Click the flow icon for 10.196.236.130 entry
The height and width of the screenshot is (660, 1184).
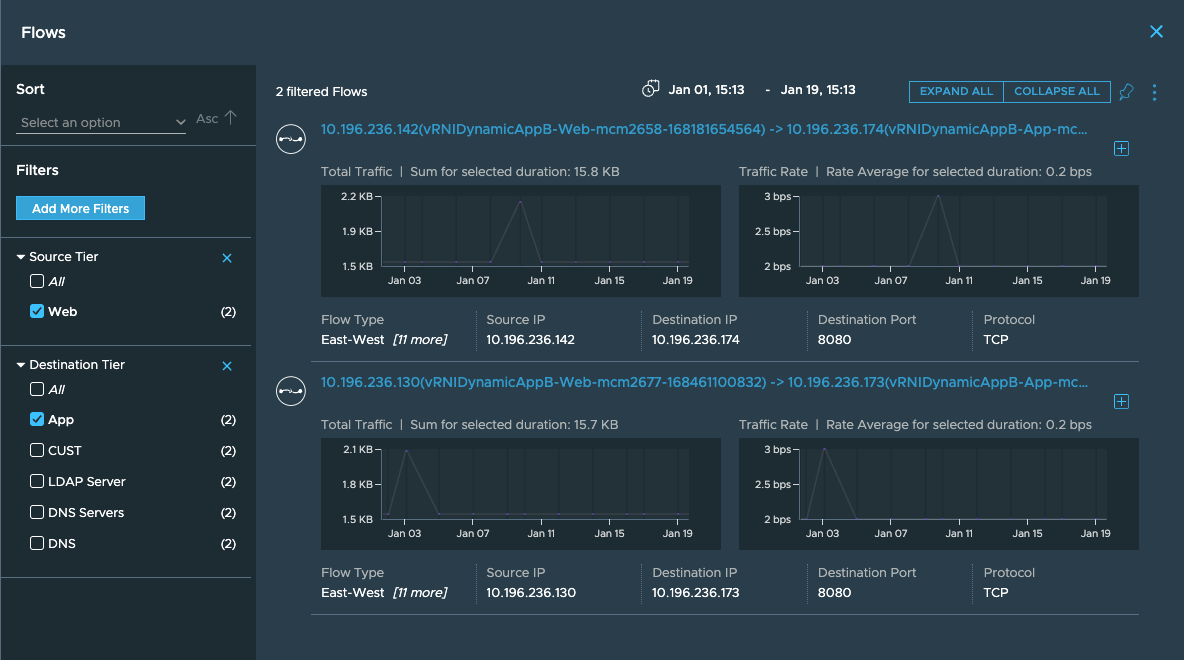click(291, 391)
